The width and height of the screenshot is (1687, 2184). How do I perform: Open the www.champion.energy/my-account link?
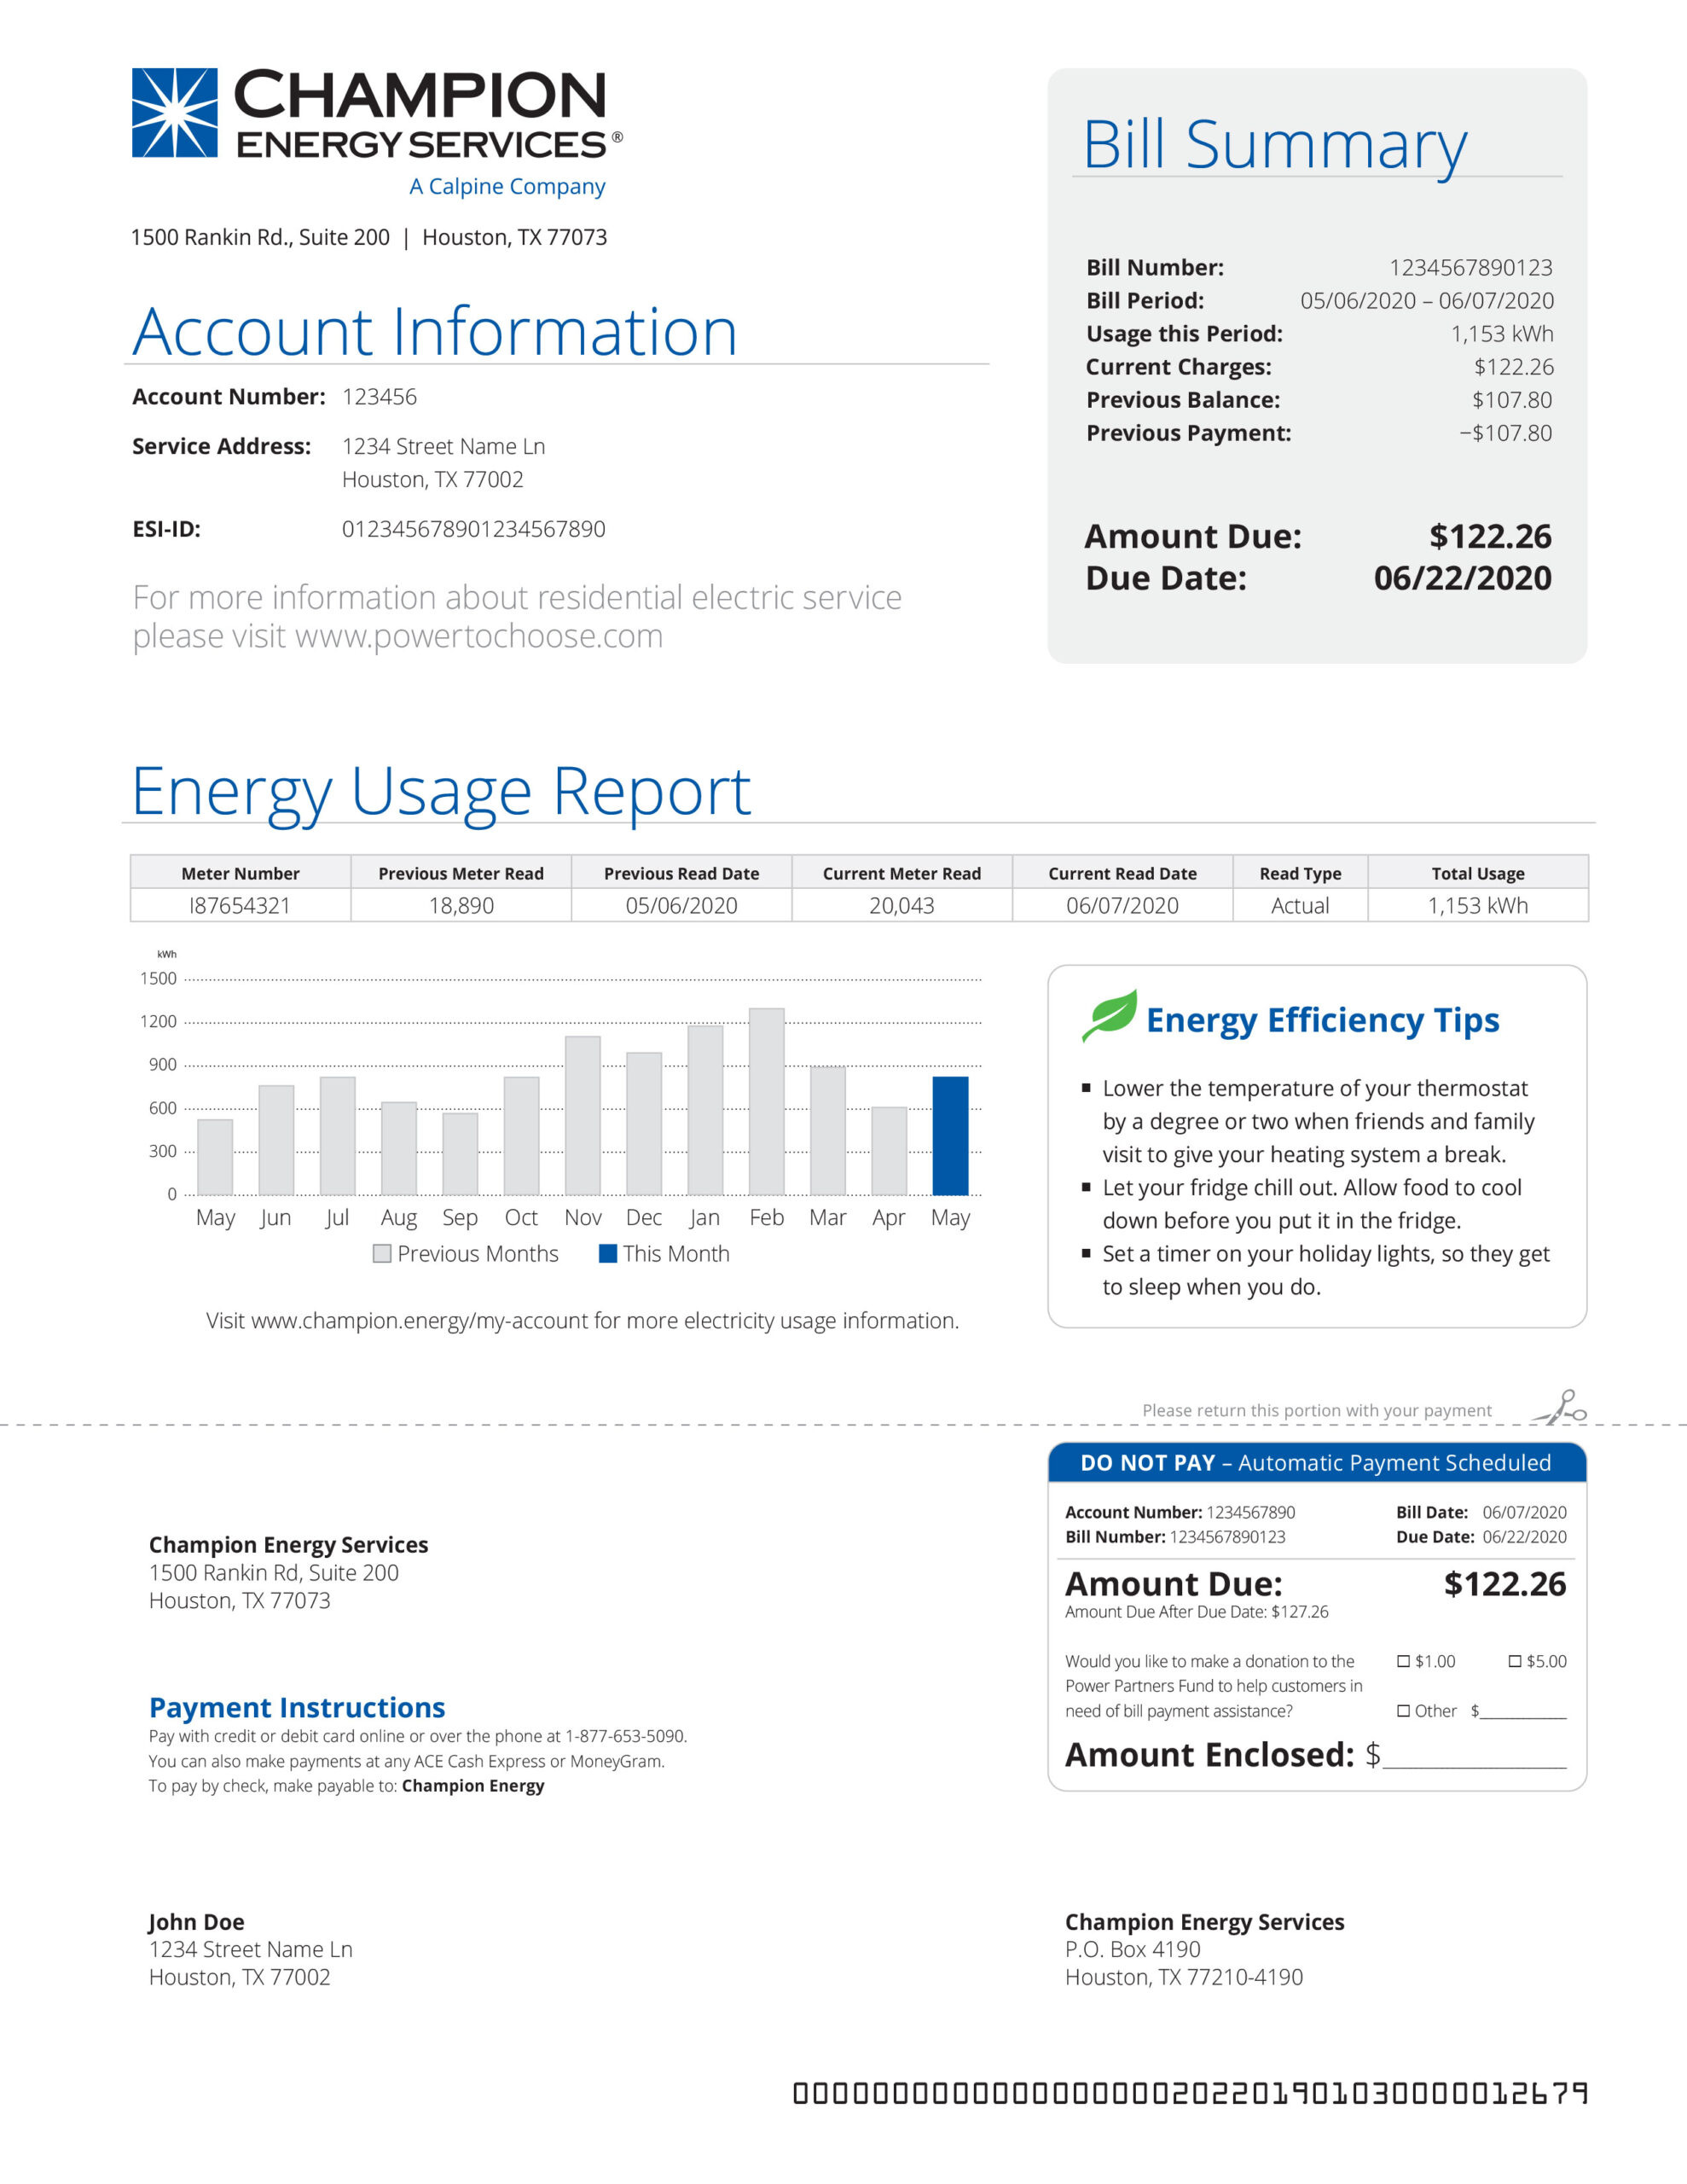[x=420, y=1321]
